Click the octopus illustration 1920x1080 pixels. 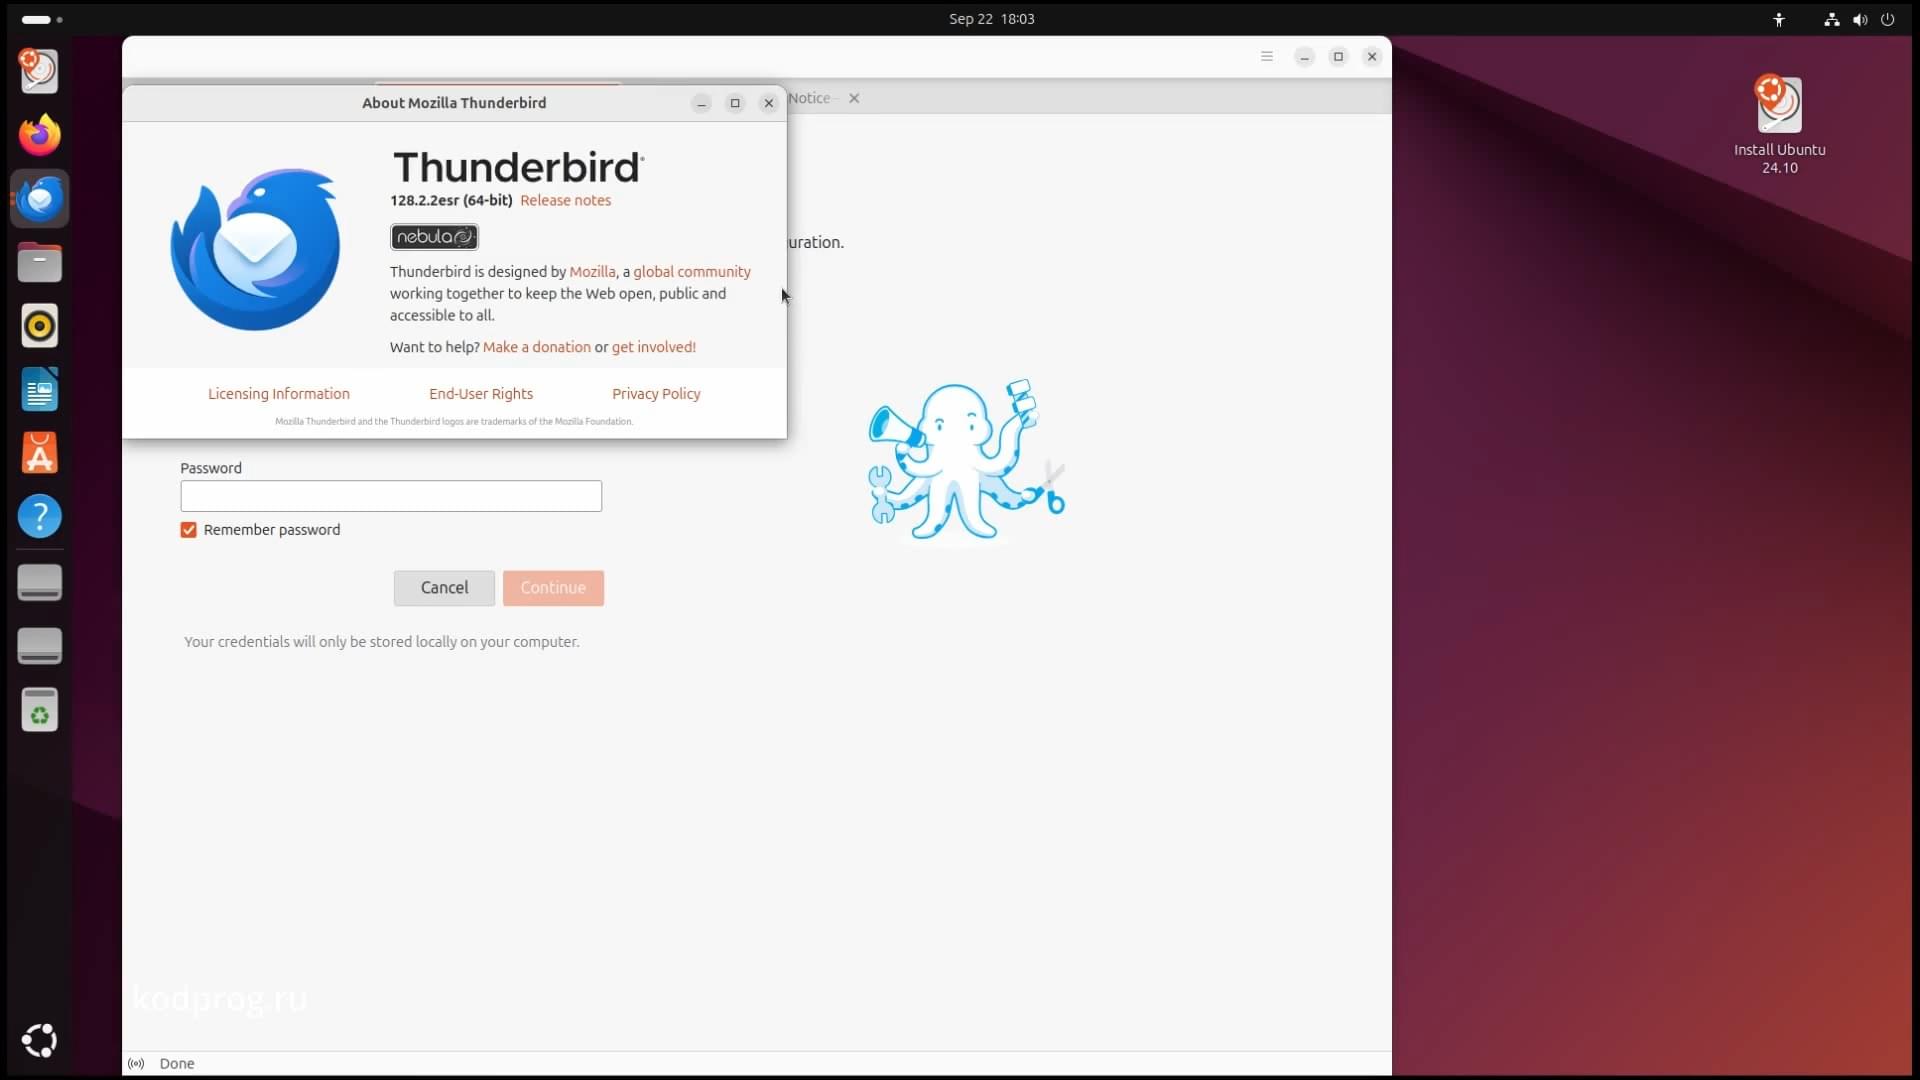click(x=966, y=459)
